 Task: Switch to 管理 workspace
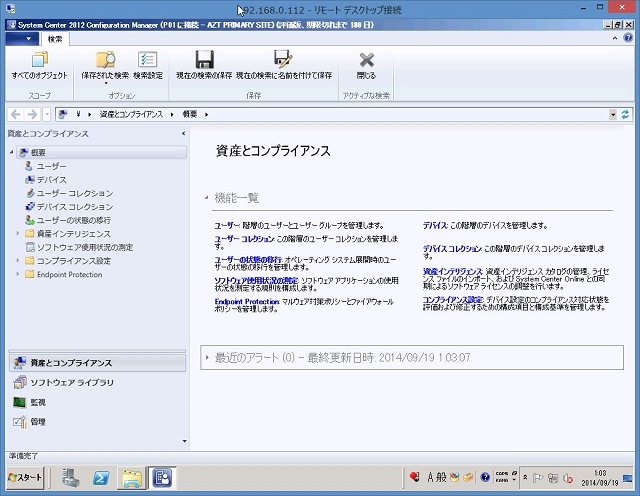pos(97,422)
